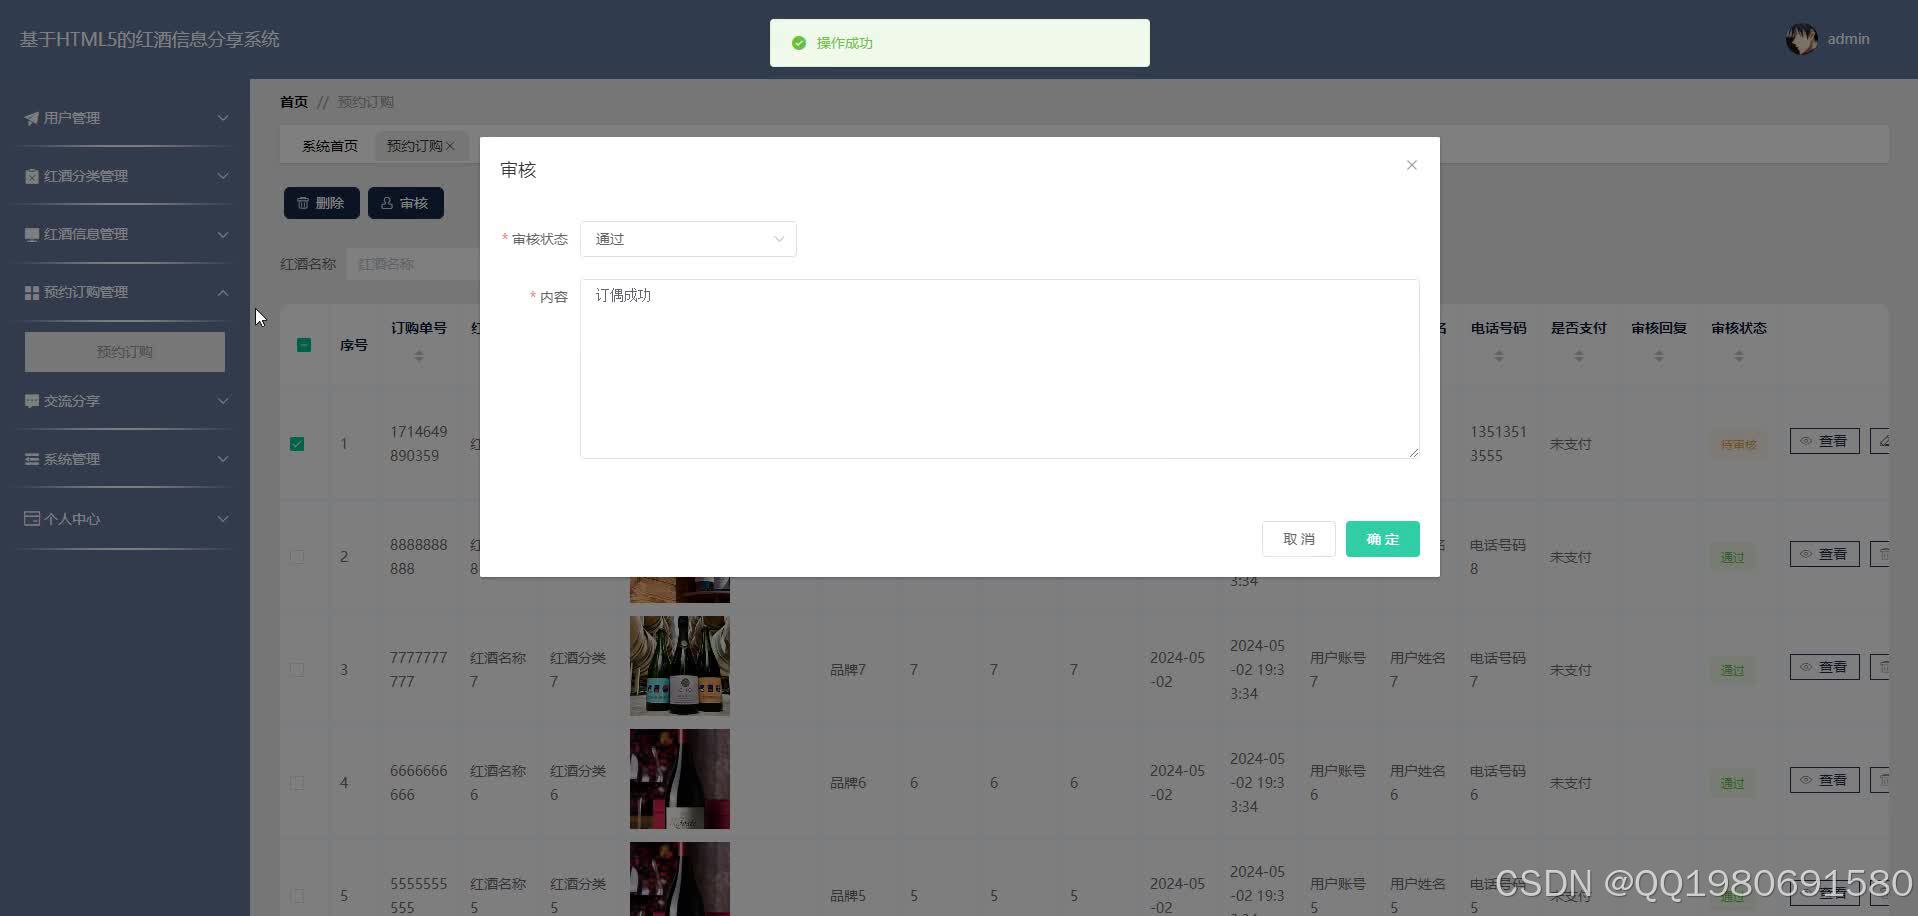Expand the 红酒信息管理 chevron
The width and height of the screenshot is (1918, 916).
[223, 234]
